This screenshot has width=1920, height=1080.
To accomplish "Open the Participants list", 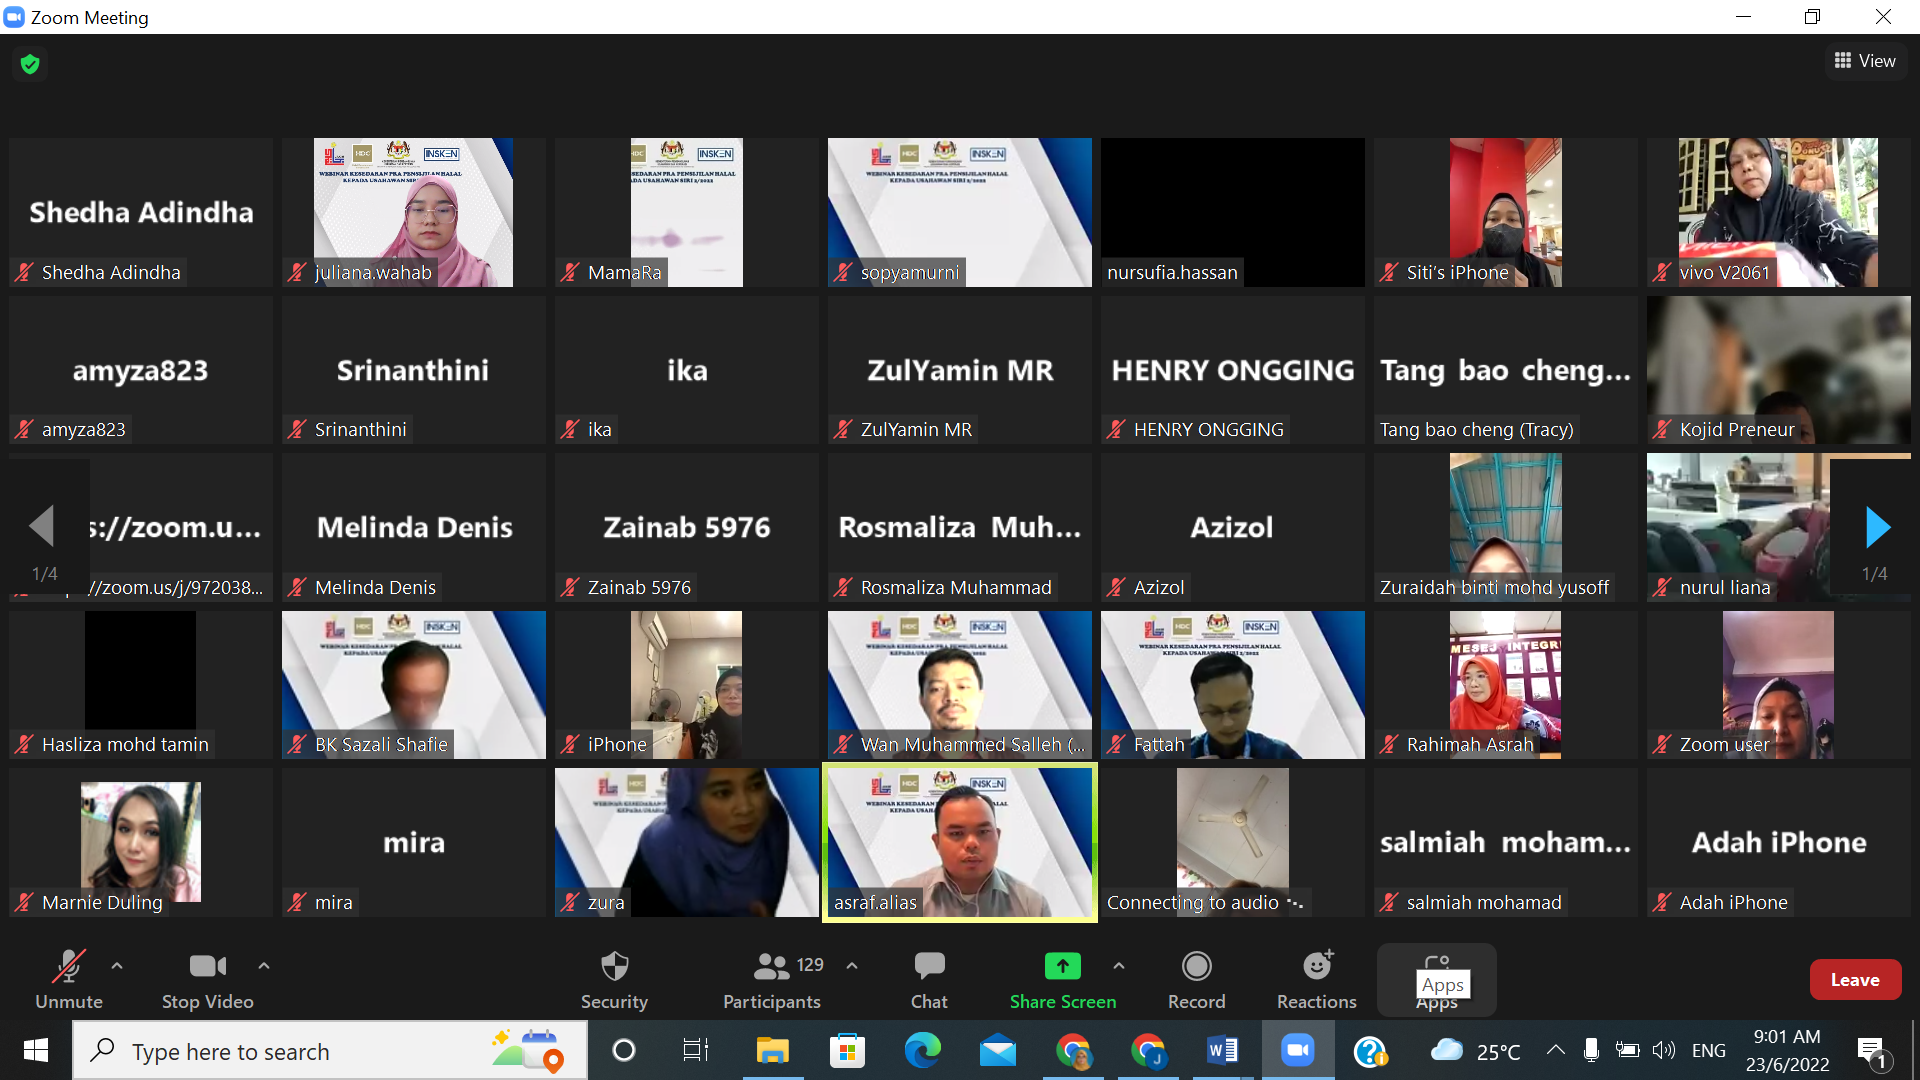I will tap(771, 967).
